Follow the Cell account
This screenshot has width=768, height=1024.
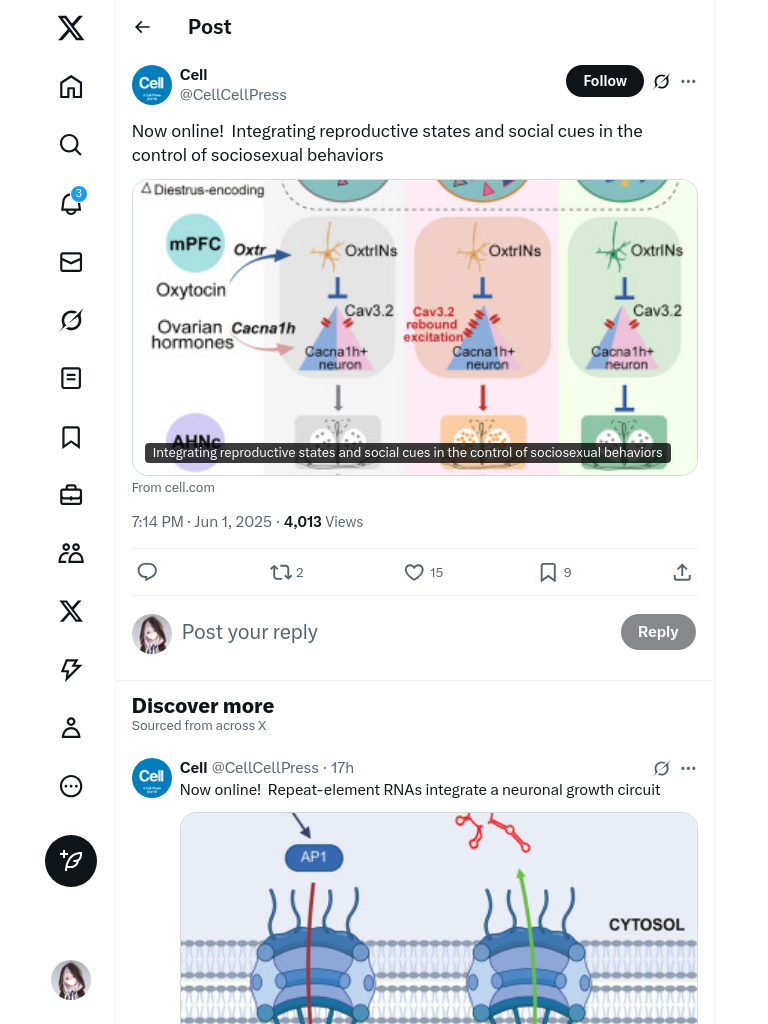click(604, 81)
